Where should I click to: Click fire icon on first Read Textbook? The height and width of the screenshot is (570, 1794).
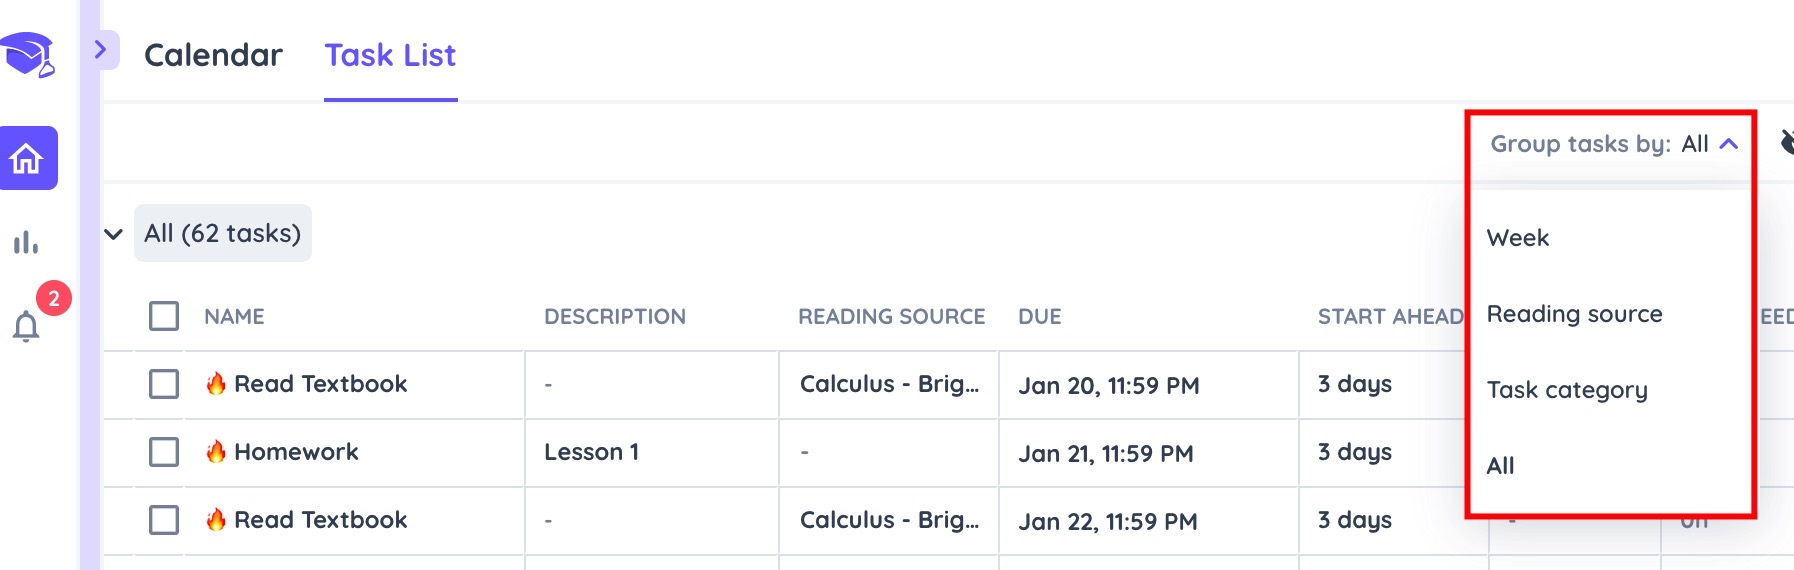click(216, 384)
